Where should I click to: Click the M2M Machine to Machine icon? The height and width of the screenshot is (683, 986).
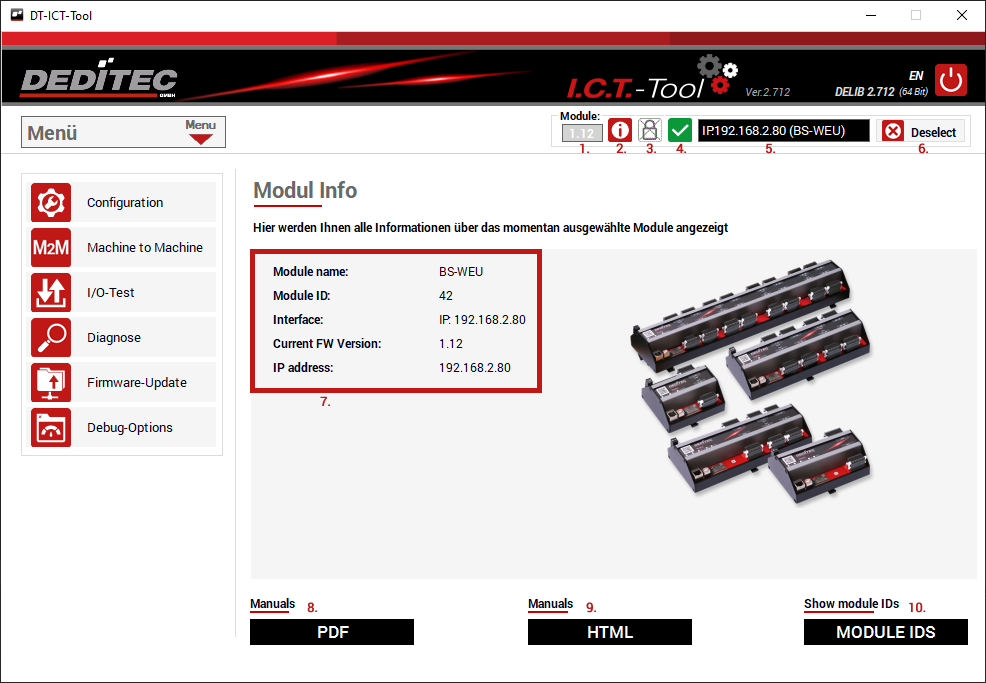point(51,248)
